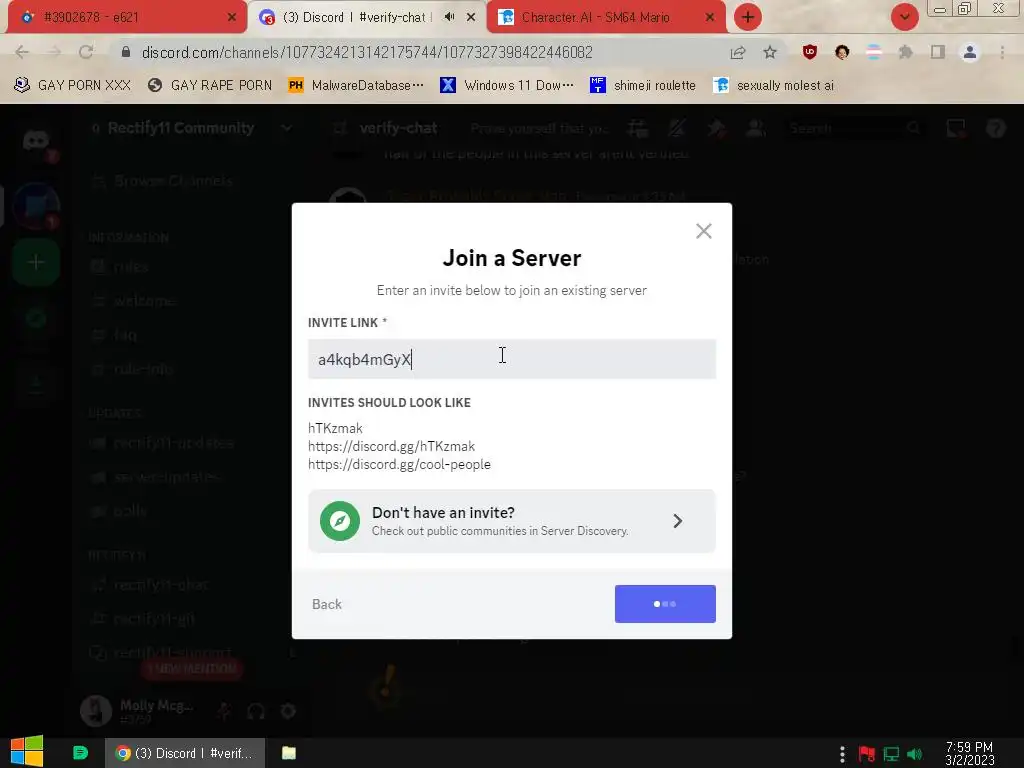Image resolution: width=1024 pixels, height=768 pixels.
Task: Open the MalwareDatabase bookmark
Action: click(x=356, y=85)
